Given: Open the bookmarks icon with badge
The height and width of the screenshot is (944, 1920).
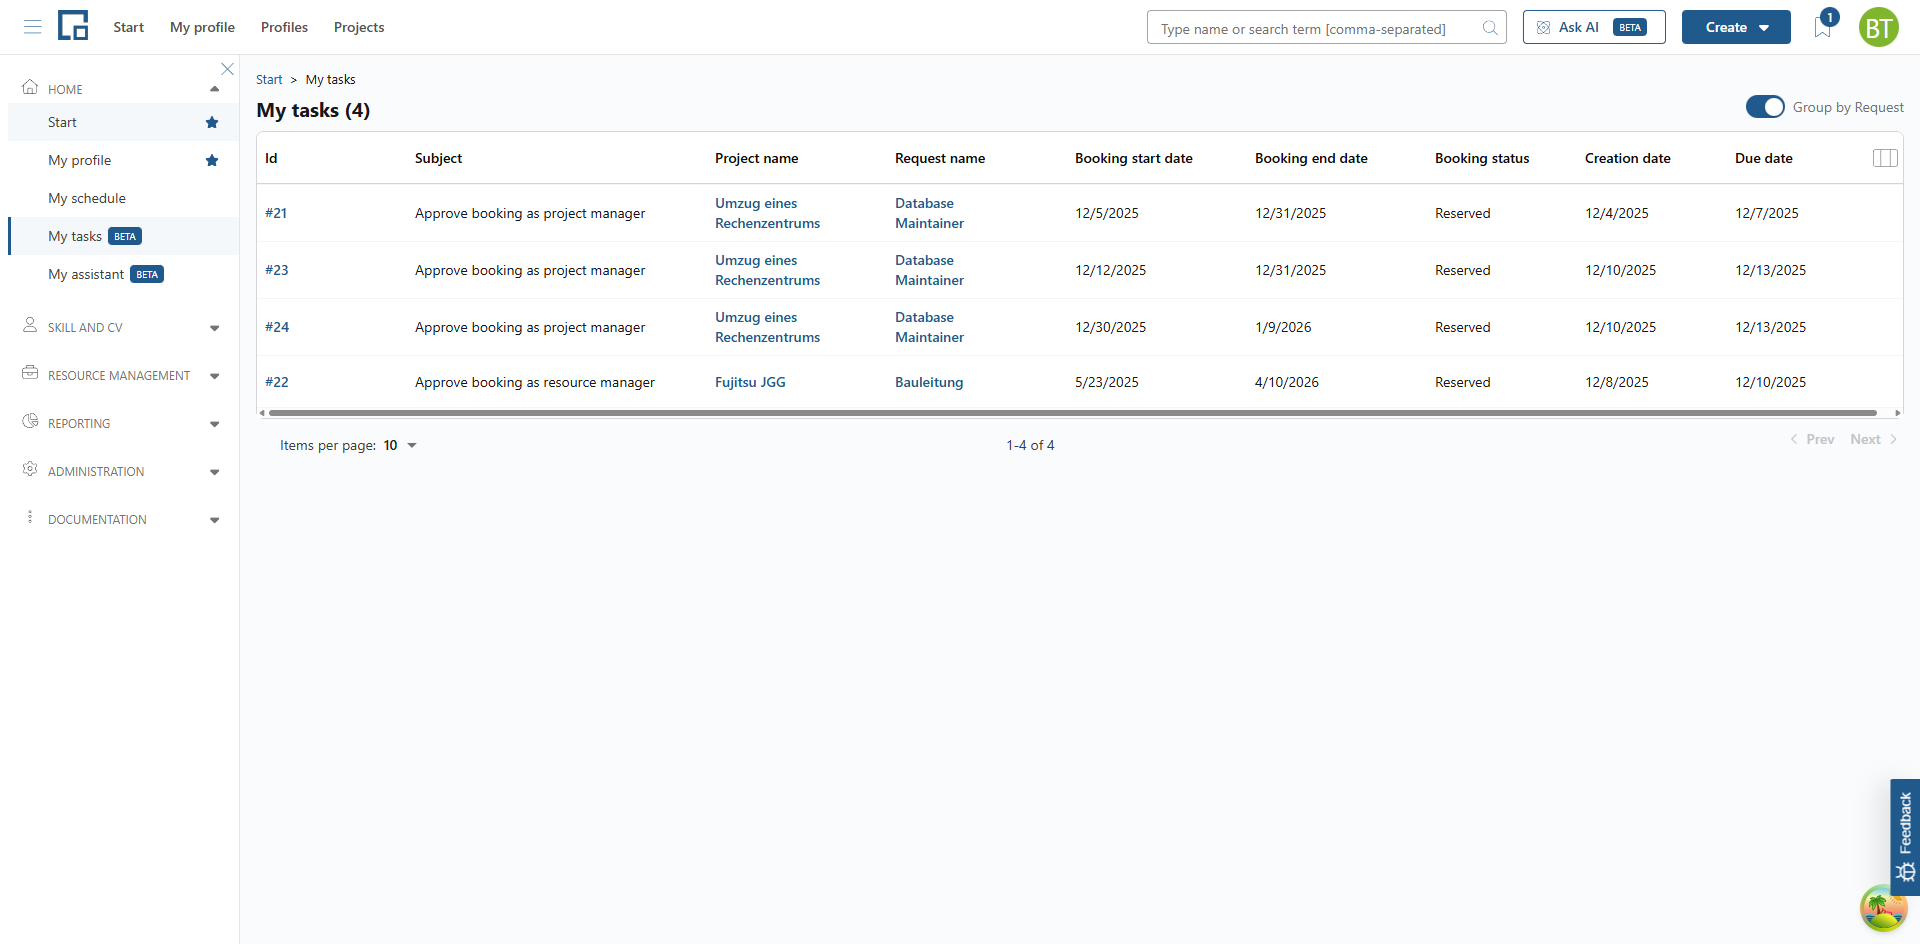Looking at the screenshot, I should (1823, 26).
